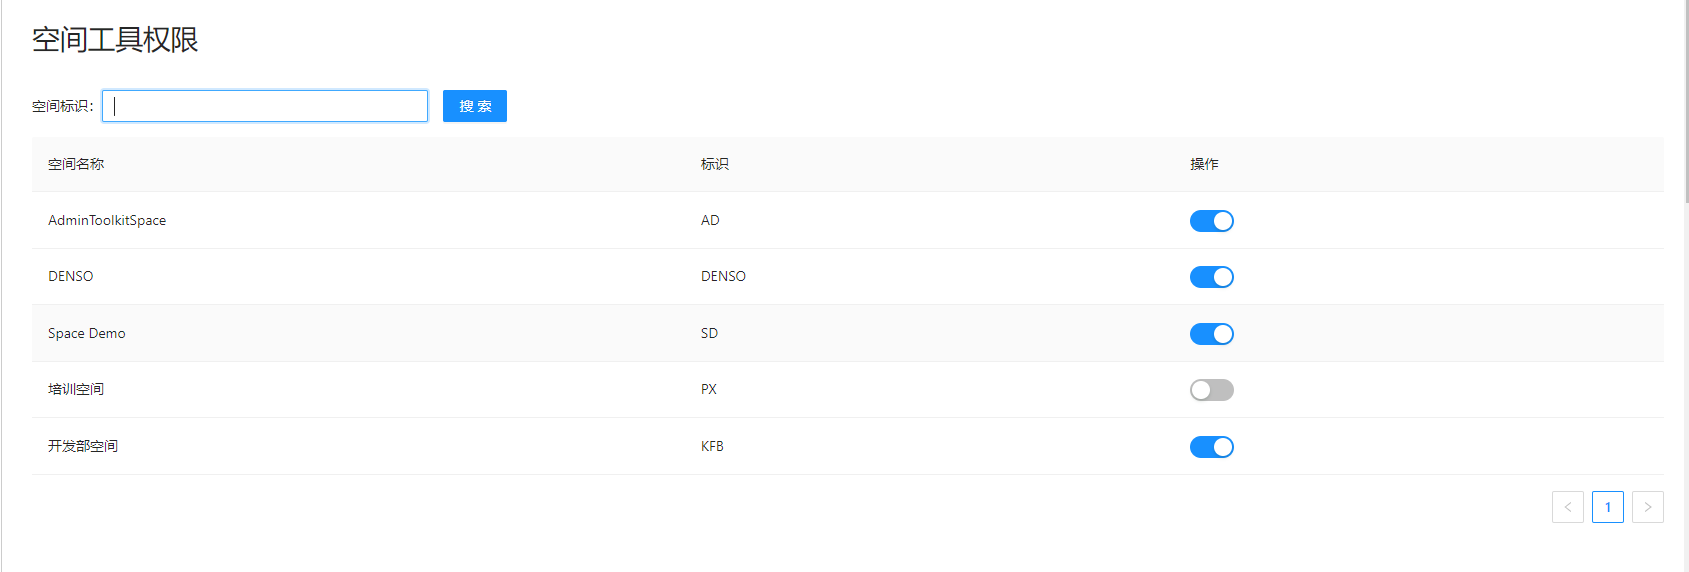Click the Space Demo row name
The width and height of the screenshot is (1689, 572).
(x=87, y=333)
